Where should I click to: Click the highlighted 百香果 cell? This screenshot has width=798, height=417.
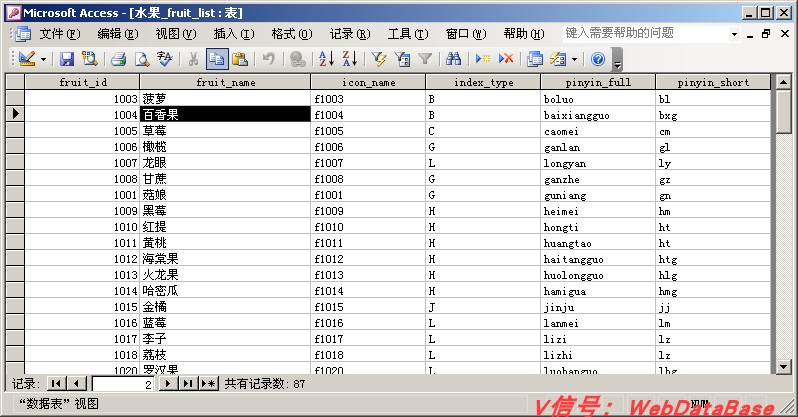(x=225, y=114)
